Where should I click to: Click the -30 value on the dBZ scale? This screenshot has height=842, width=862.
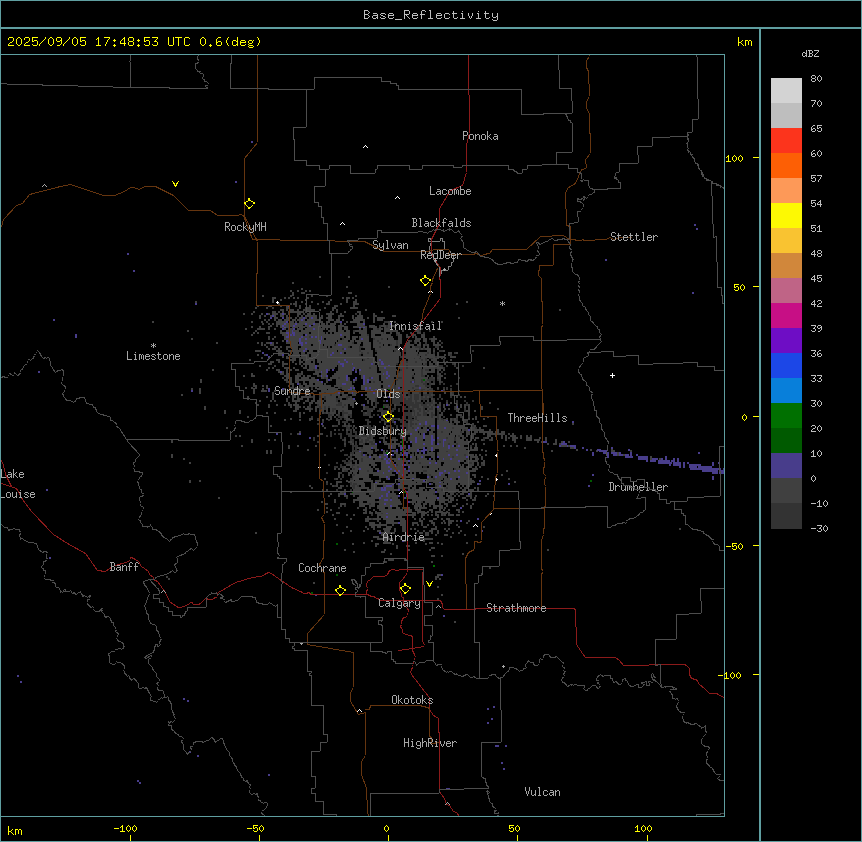819,528
